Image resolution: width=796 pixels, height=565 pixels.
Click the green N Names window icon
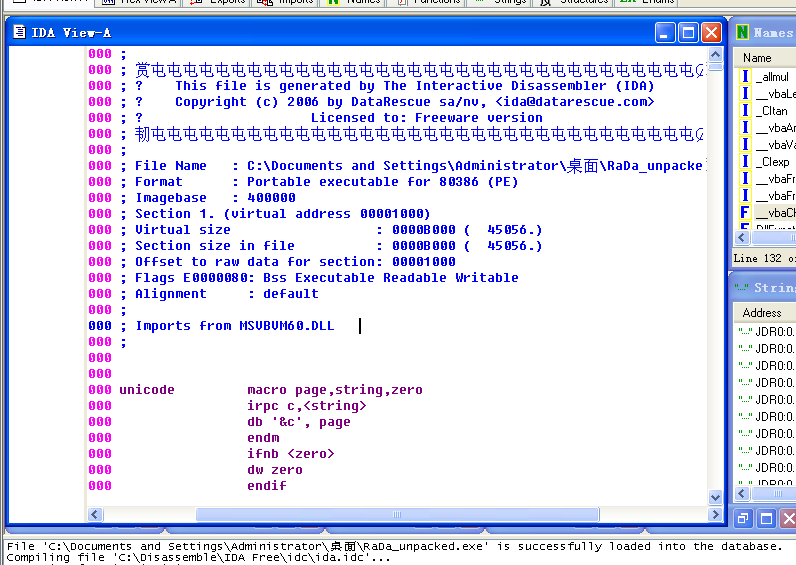click(742, 32)
